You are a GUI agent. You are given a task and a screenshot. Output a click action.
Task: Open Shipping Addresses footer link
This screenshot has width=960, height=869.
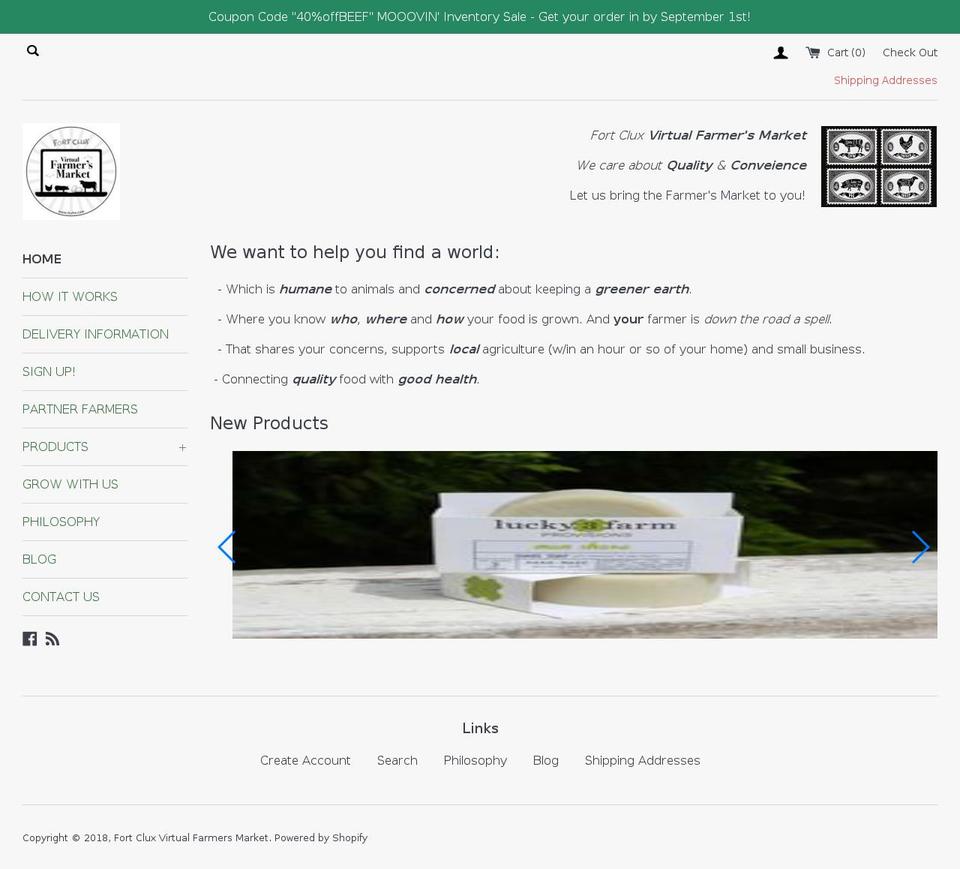click(642, 760)
